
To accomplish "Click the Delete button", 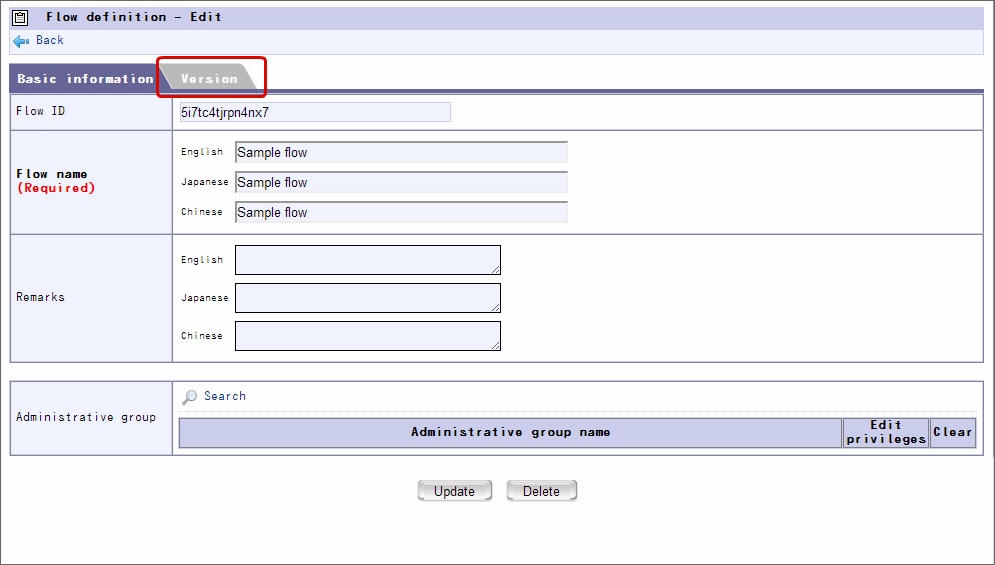I will (x=541, y=491).
